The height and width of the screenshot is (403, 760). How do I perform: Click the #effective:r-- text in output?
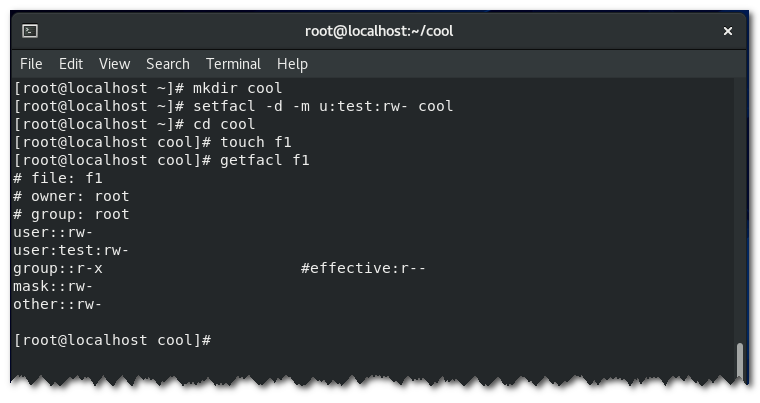[x=363, y=268]
